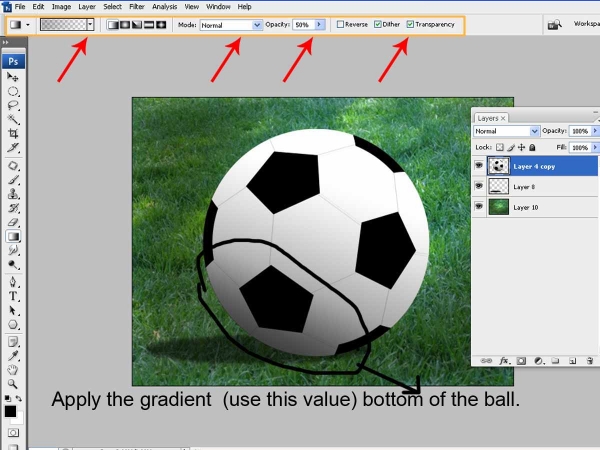
Task: Enable the Reverse checkbox
Action: coord(340,24)
